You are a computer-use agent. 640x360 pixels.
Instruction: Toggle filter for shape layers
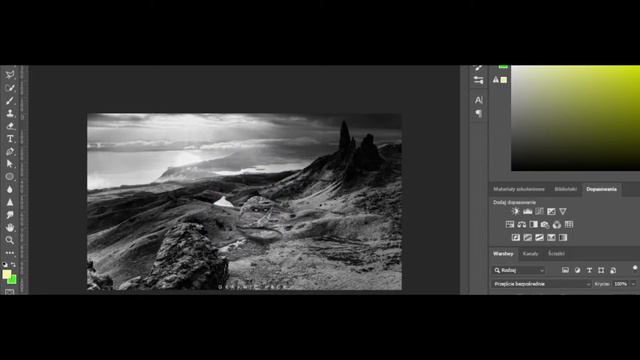tap(601, 270)
